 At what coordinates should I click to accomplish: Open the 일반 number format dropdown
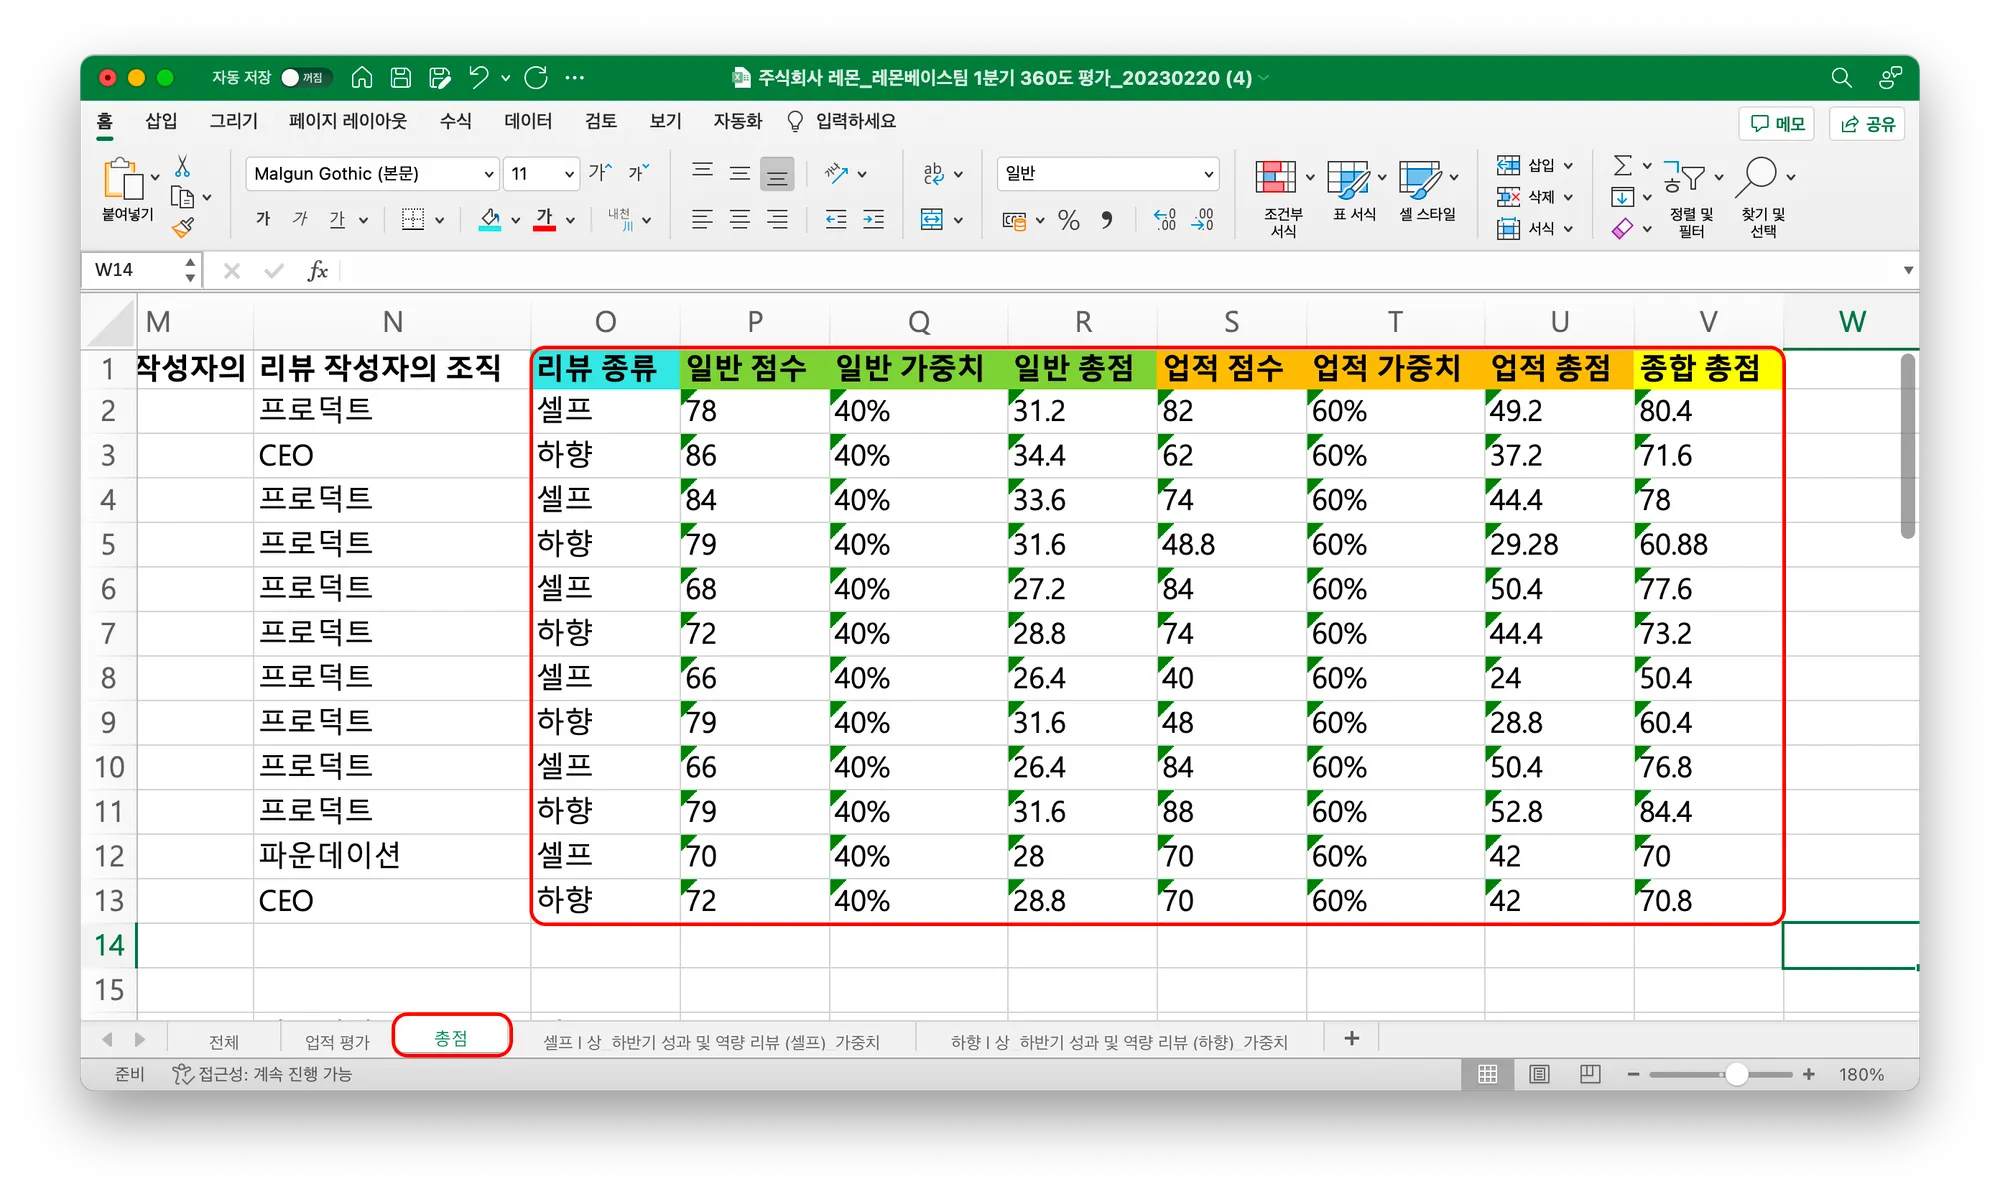pos(1108,174)
